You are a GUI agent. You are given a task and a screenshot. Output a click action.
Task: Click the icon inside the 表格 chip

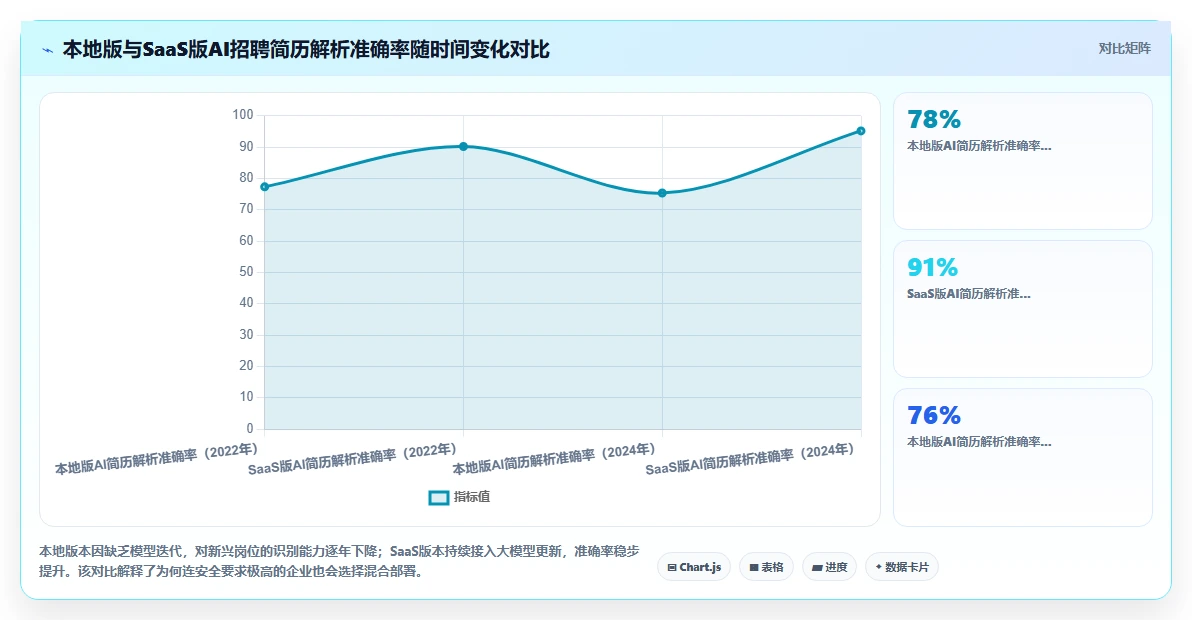click(x=754, y=568)
